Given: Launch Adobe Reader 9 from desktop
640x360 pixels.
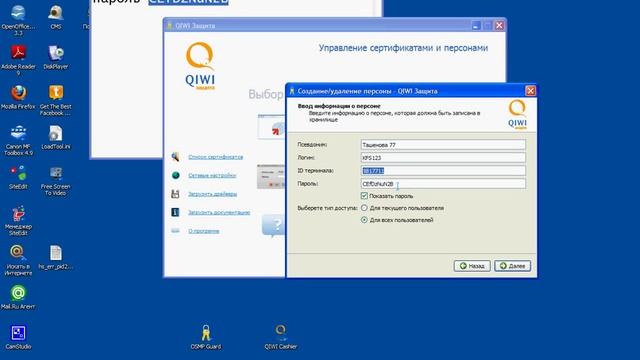Looking at the screenshot, I should point(18,53).
